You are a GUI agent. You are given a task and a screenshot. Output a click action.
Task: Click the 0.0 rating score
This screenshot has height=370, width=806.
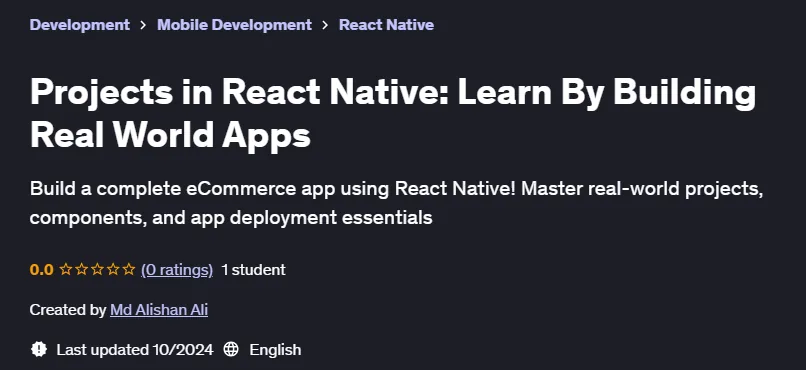[42, 270]
